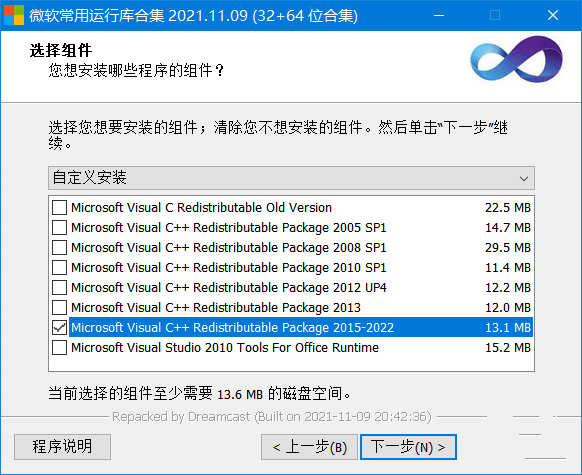The image size is (582, 475).
Task: Select the Redistributable Package 2013 row text
Action: [x=216, y=308]
